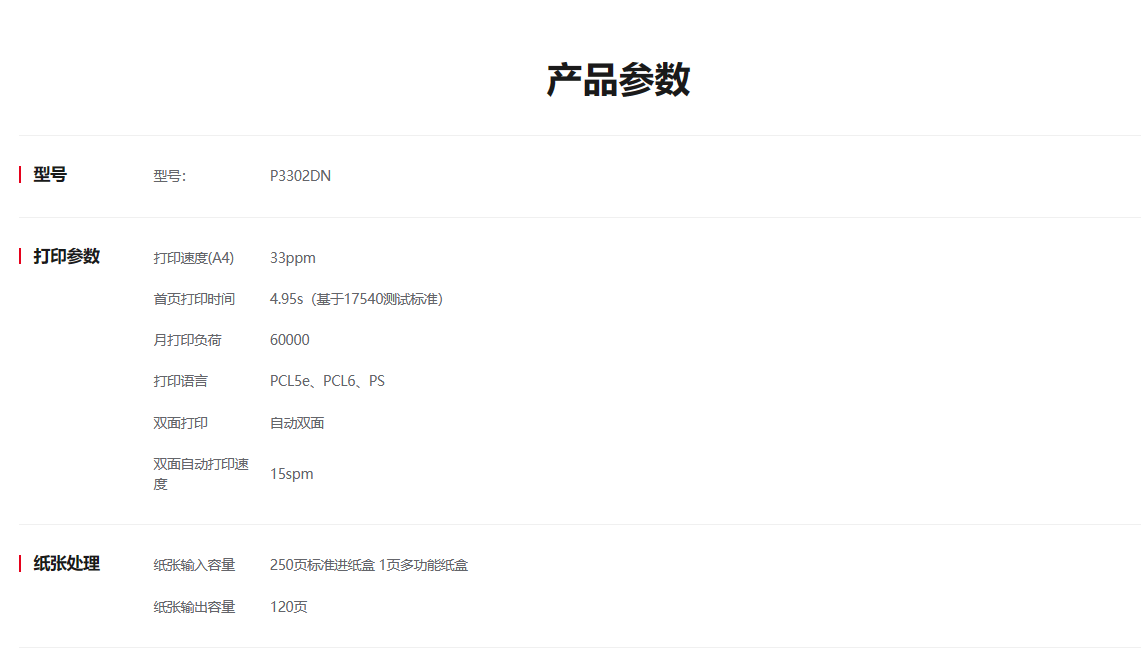
Task: Select the 120页 output capacity value
Action: pyautogui.click(x=289, y=607)
